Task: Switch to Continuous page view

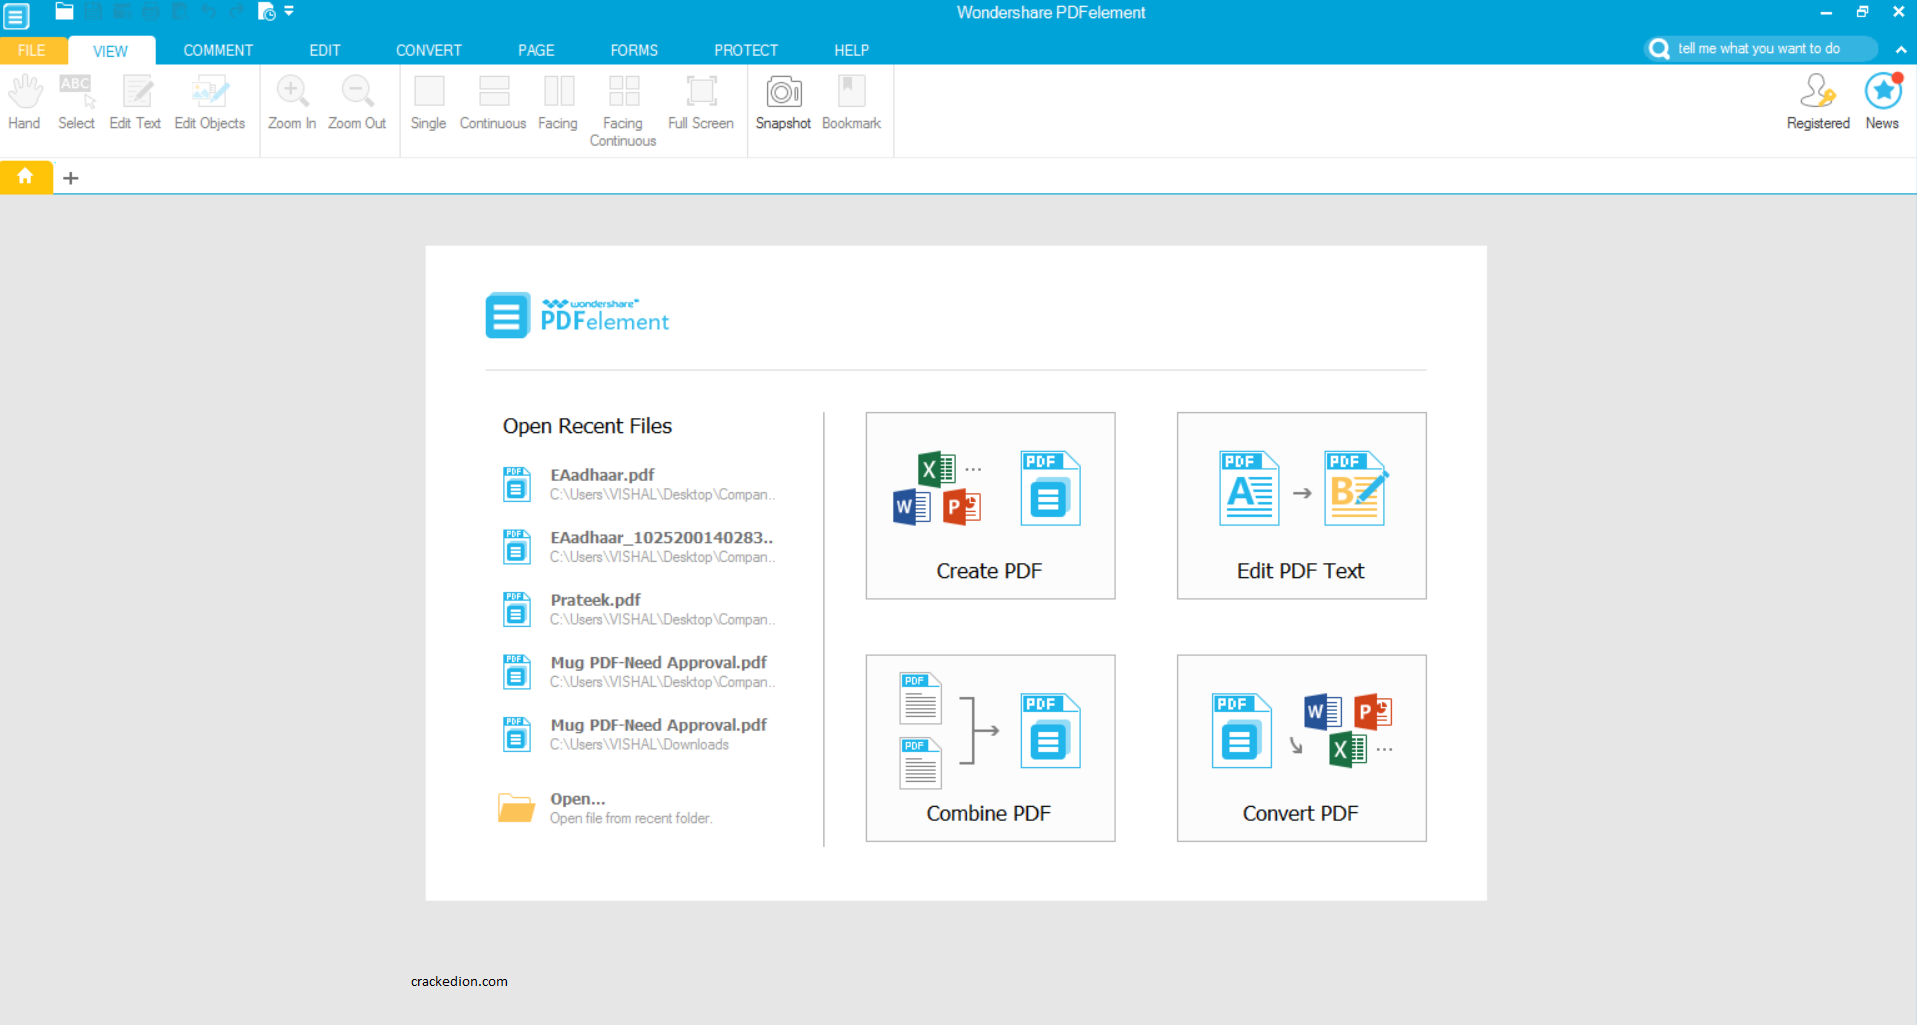Action: click(493, 103)
